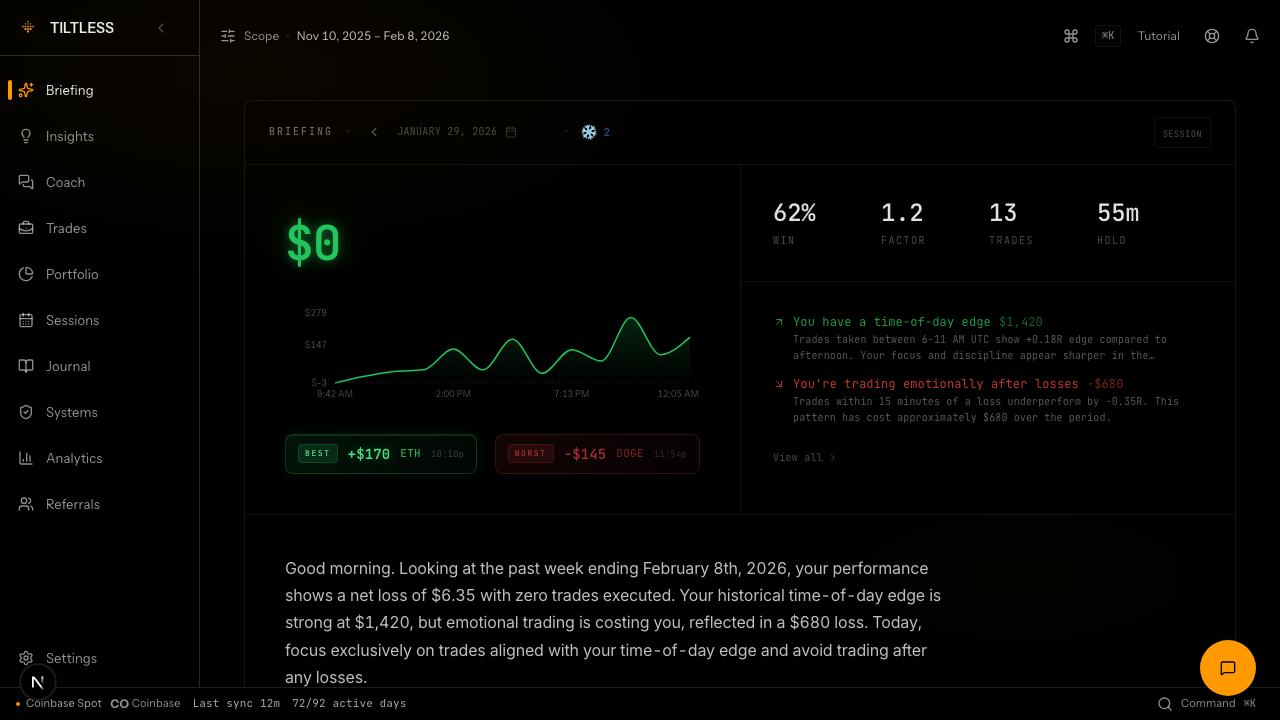Open the Insights panel from the sidebar
The height and width of the screenshot is (720, 1280).
tap(69, 136)
